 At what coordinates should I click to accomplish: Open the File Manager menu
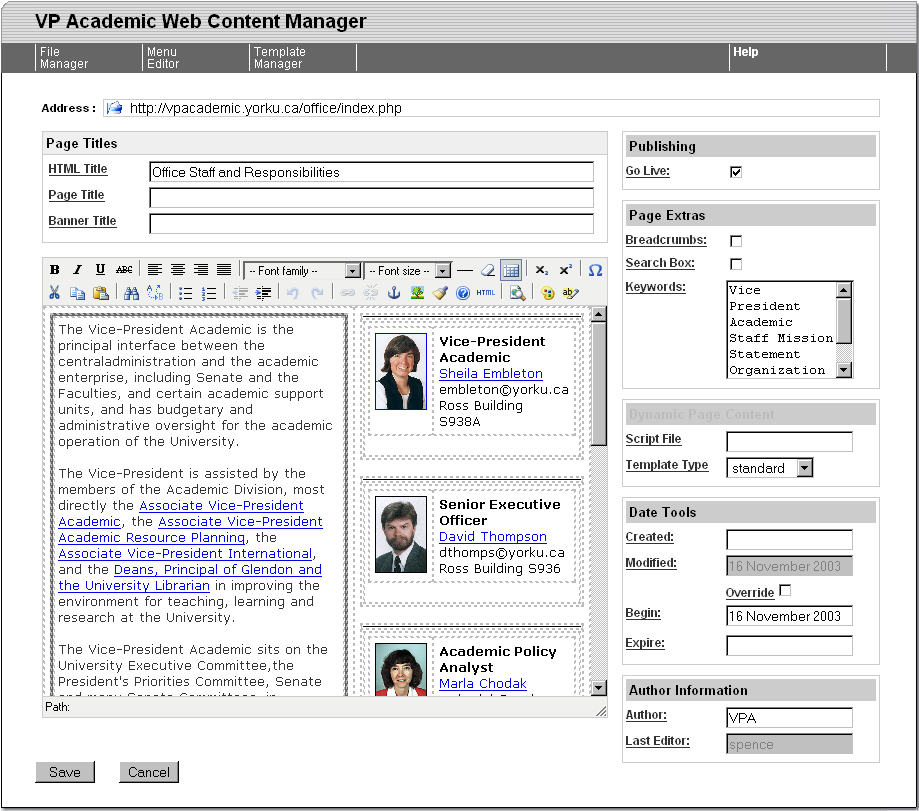[x=64, y=58]
